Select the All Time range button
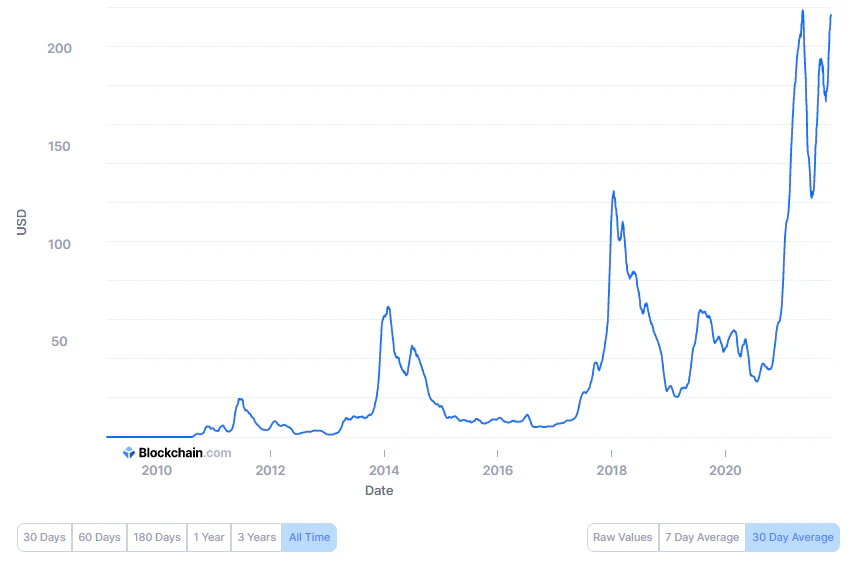The width and height of the screenshot is (863, 562). [x=309, y=537]
